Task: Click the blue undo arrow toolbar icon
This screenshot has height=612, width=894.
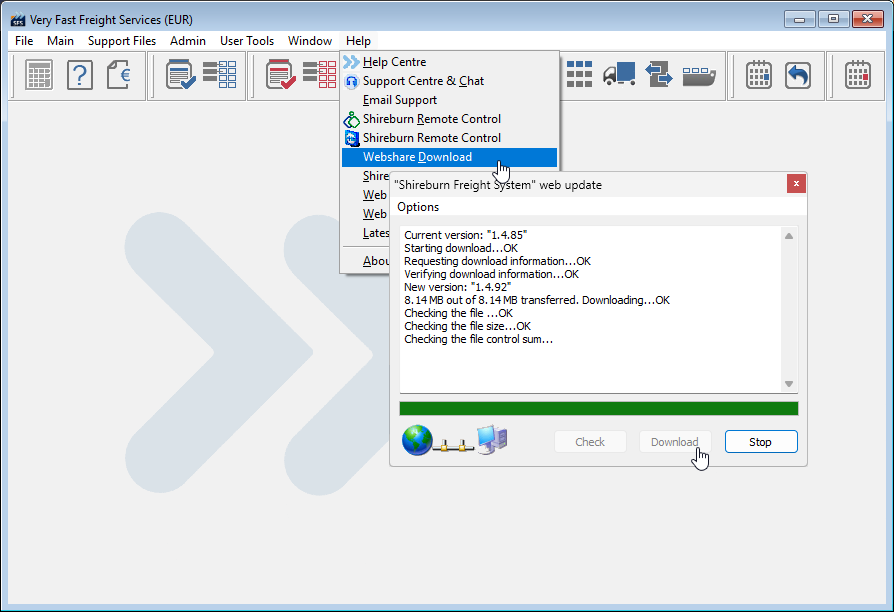Action: point(798,75)
